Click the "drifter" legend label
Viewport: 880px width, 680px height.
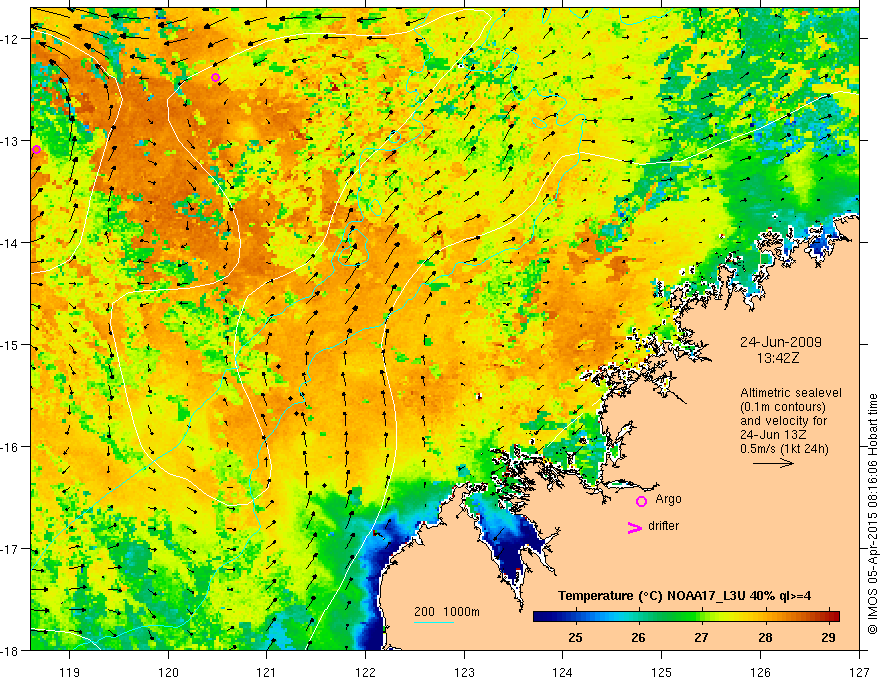click(x=663, y=526)
